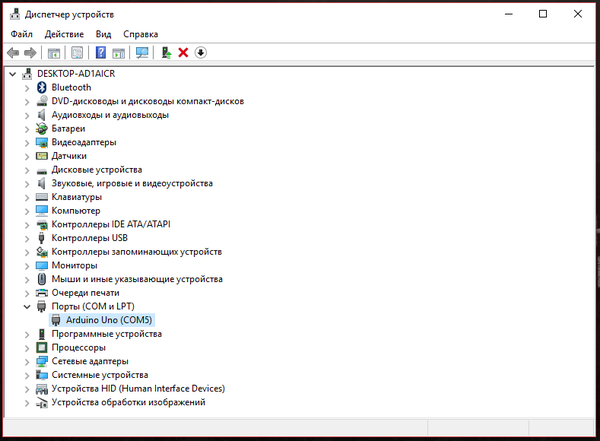Collapse the DESKTOP-AD1AICR root node

click(x=13, y=74)
